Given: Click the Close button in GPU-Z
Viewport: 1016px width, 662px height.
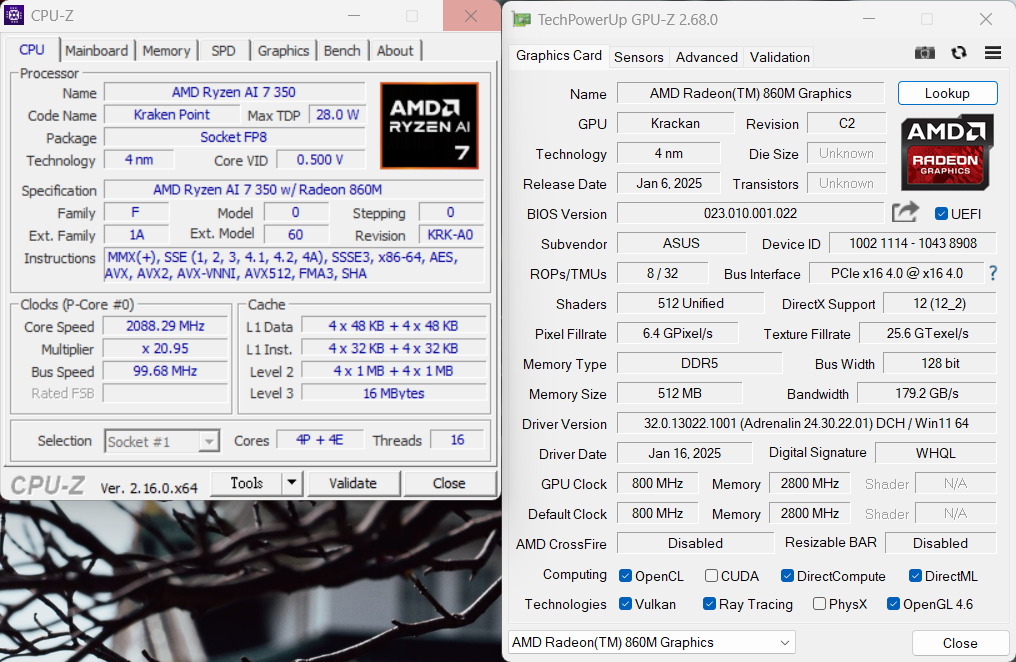Looking at the screenshot, I should (960, 643).
